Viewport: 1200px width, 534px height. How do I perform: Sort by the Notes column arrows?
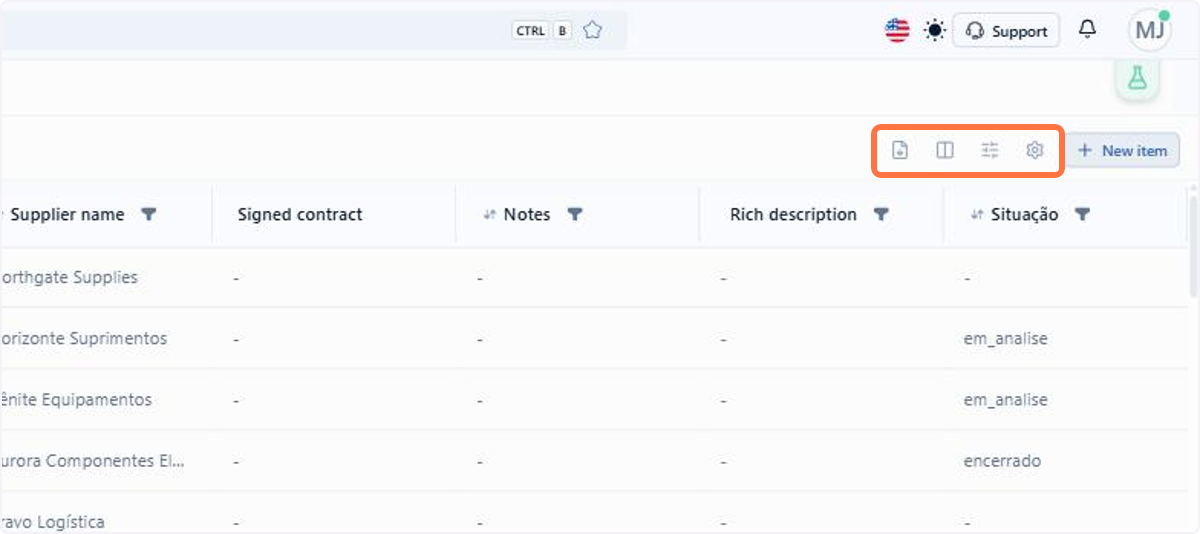[x=490, y=214]
